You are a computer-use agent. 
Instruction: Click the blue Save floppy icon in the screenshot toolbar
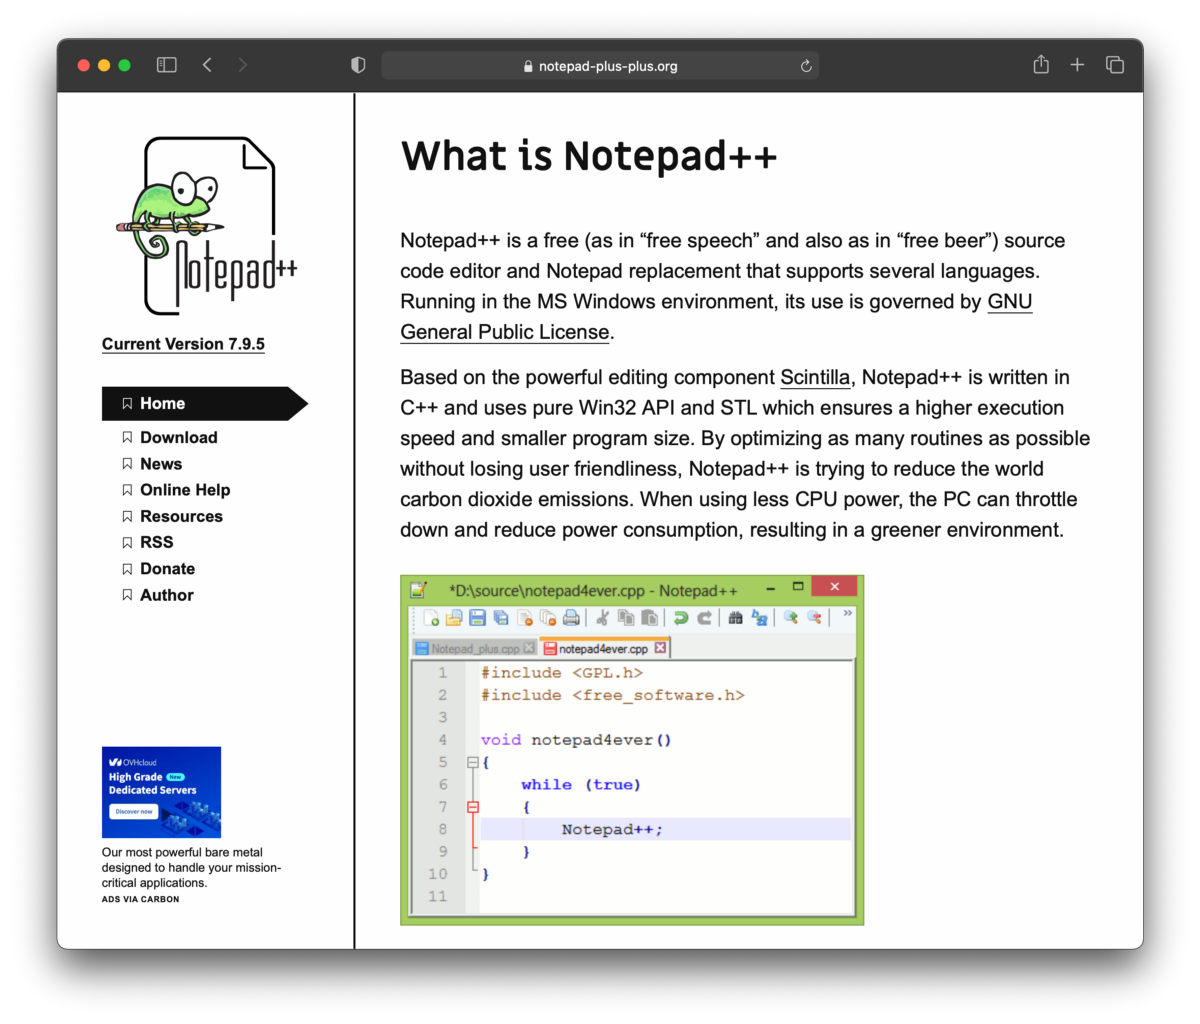pos(477,618)
